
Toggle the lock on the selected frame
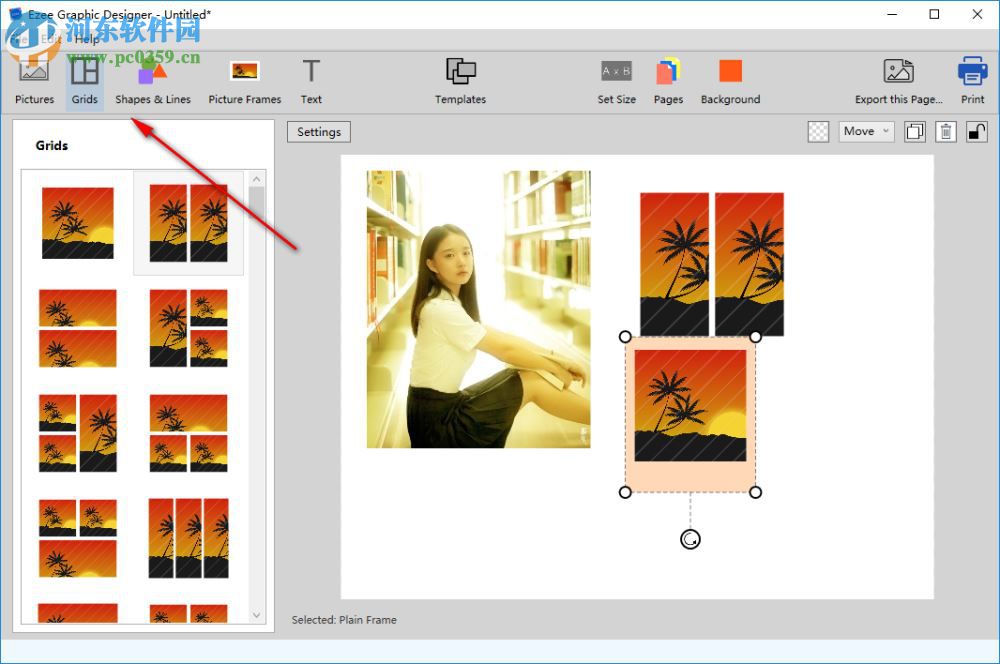click(x=977, y=131)
